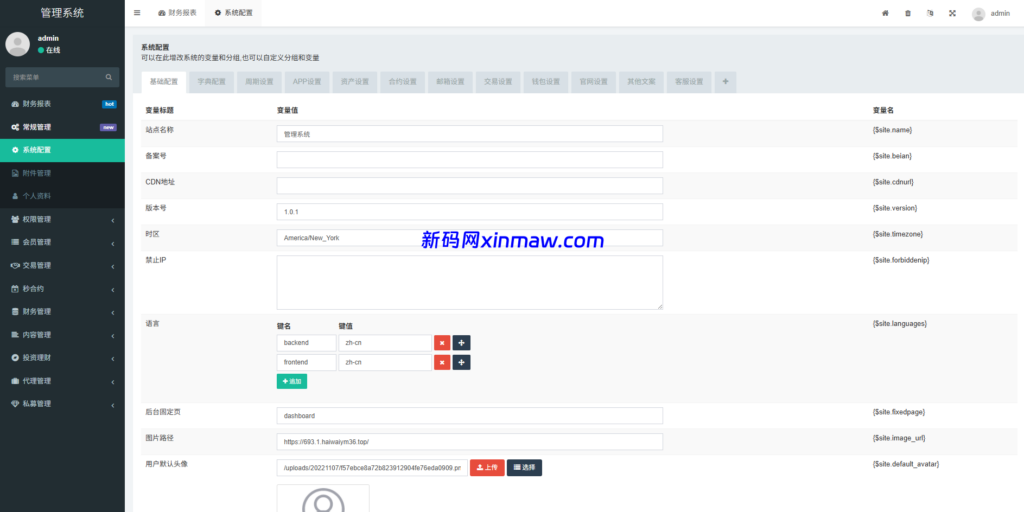Switch to 系统配置 top tab

click(233, 13)
